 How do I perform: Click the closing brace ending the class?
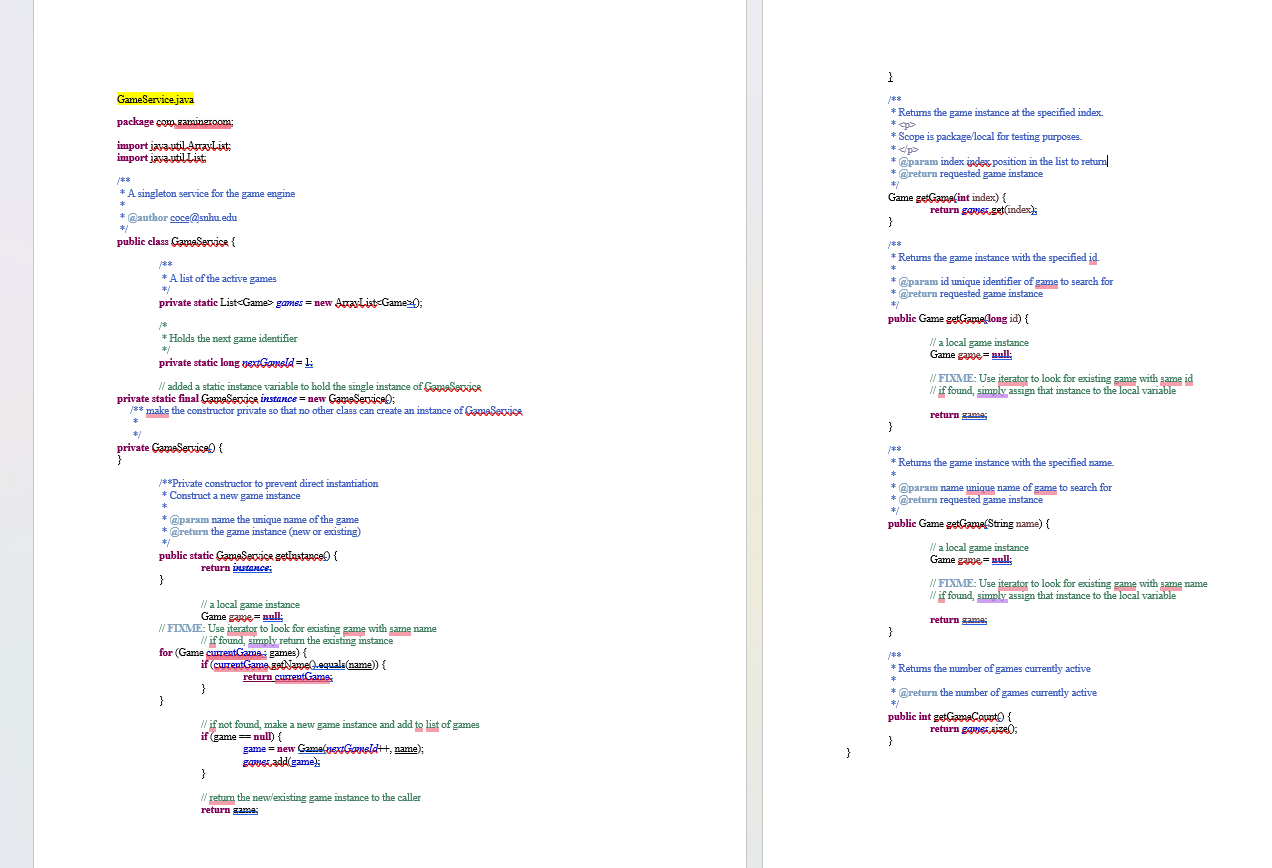[x=847, y=752]
